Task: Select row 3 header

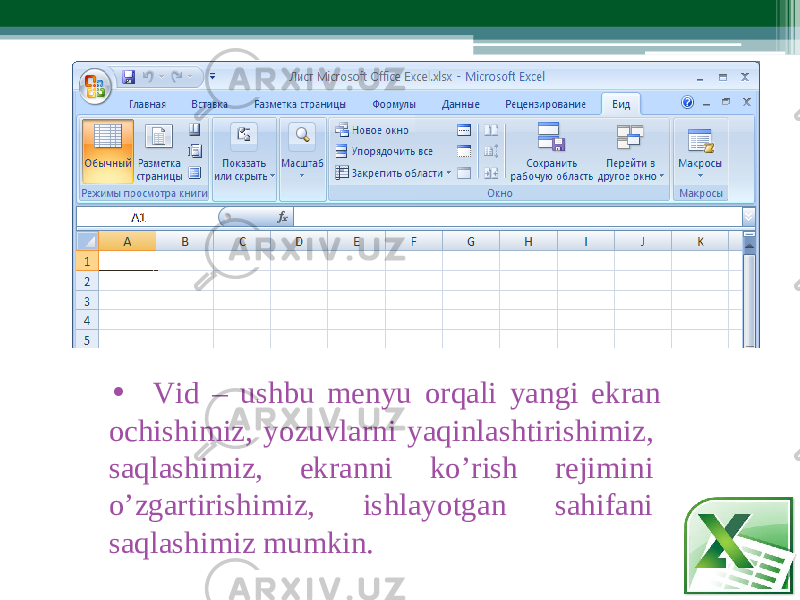Action: pos(87,301)
